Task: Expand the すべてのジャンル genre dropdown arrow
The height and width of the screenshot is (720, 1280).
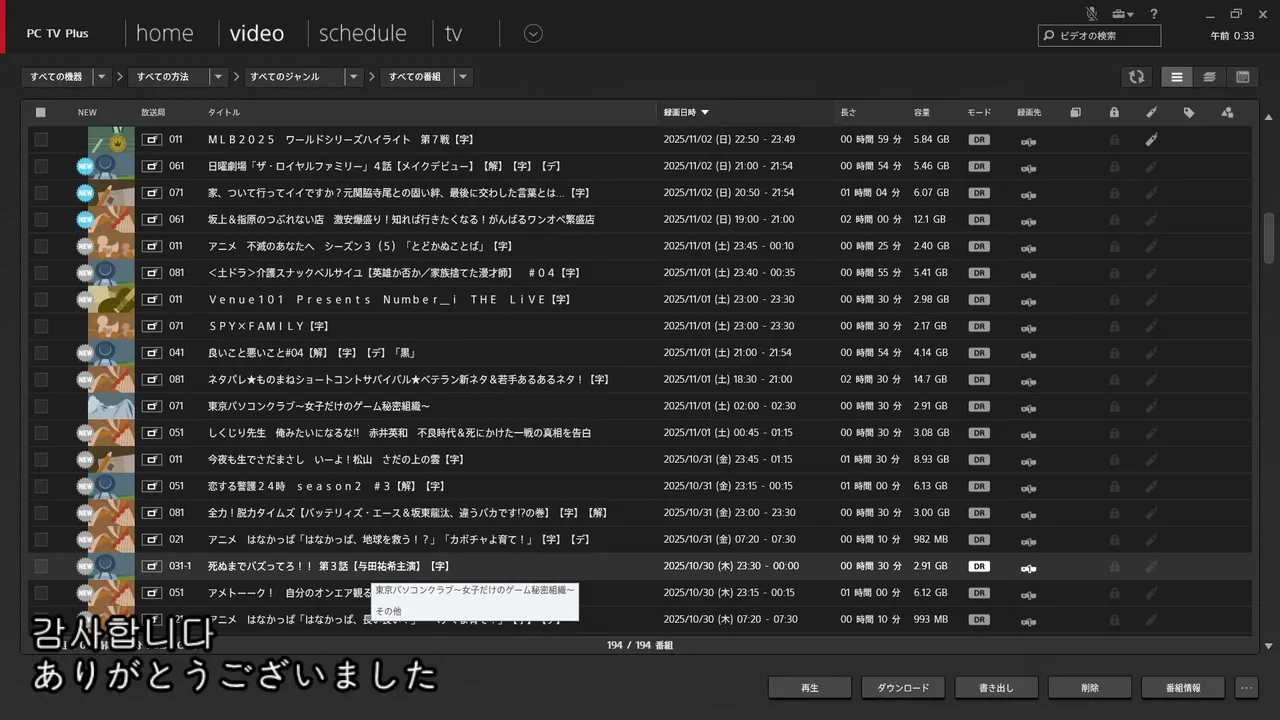Action: point(354,77)
